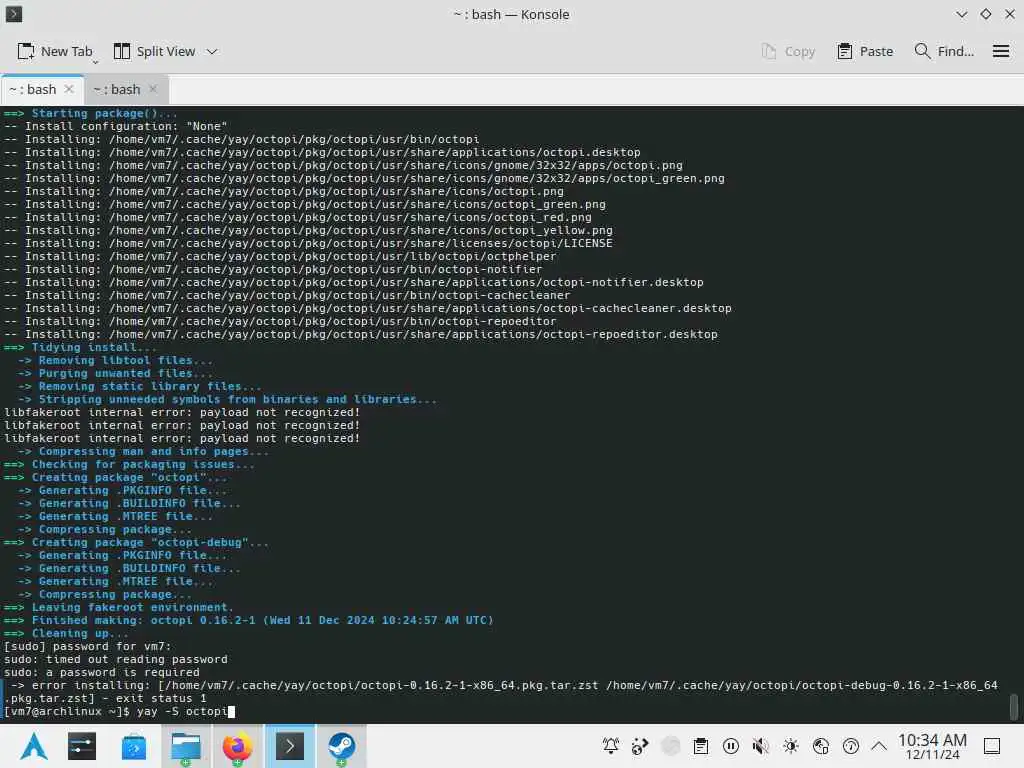Click the media pause tray icon
1024x768 pixels.
[731, 746]
